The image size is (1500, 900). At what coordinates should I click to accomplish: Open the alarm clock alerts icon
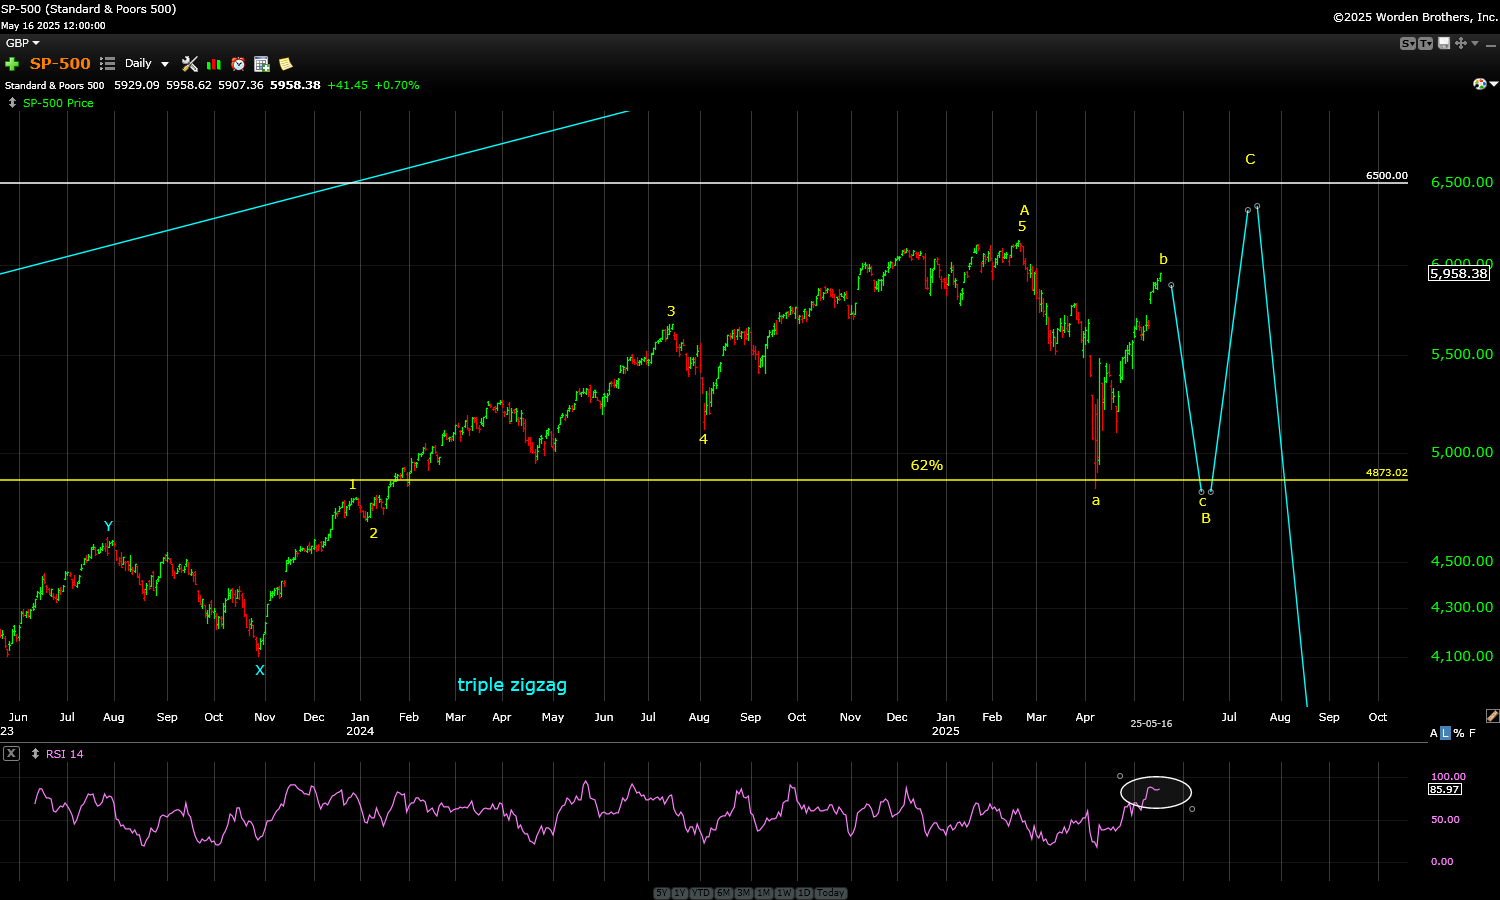click(x=238, y=64)
